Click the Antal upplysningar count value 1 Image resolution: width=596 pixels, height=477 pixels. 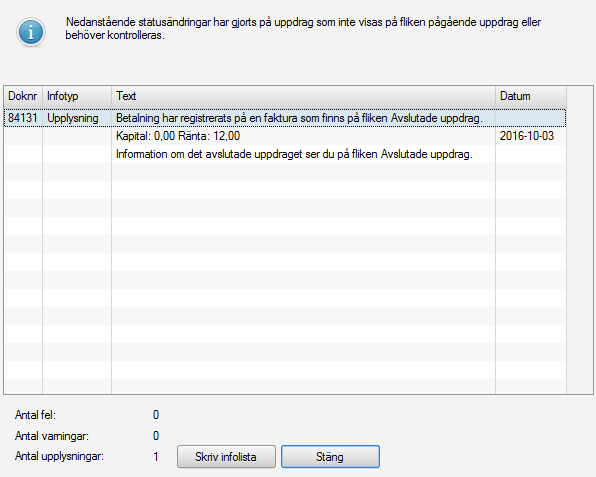(156, 456)
